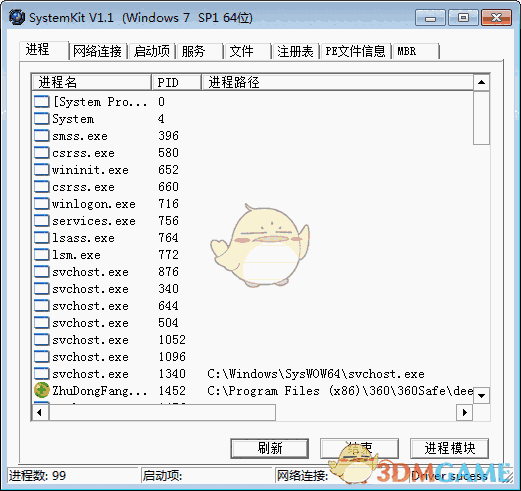This screenshot has width=521, height=491.
Task: Switch to the 服务 tab
Action: 199,52
